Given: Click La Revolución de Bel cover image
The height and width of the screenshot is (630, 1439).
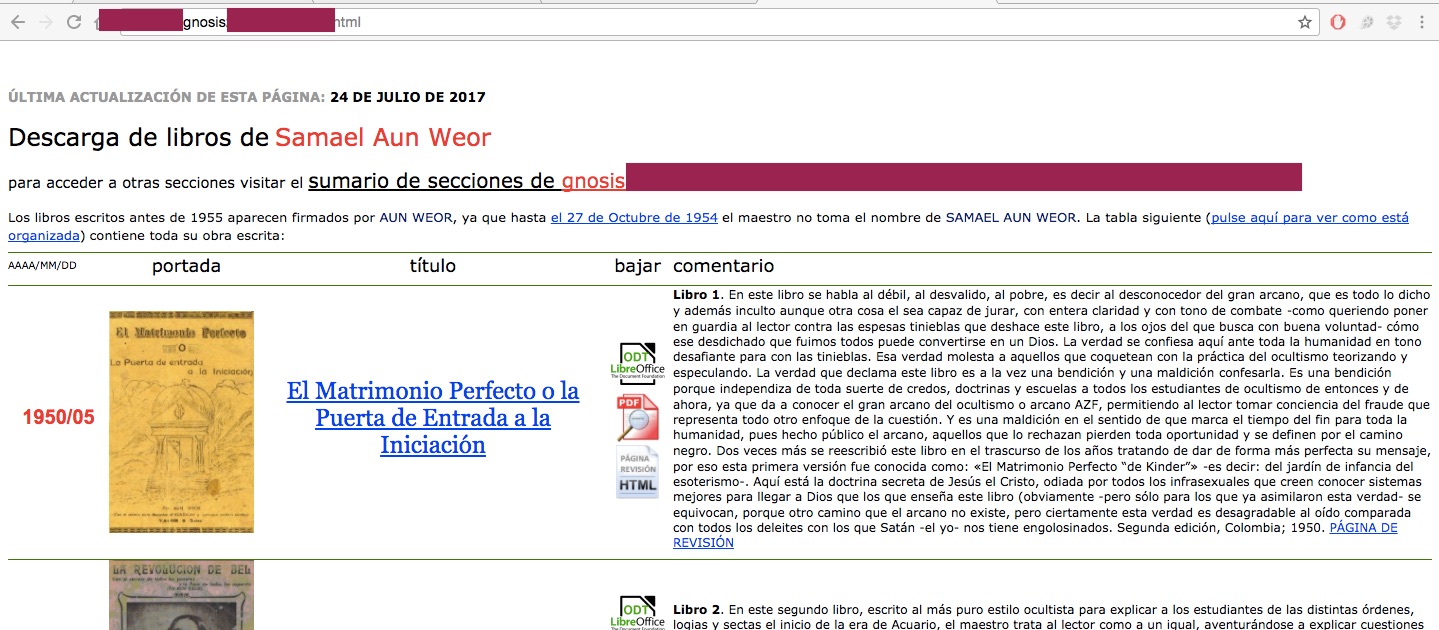Looking at the screenshot, I should [181, 595].
